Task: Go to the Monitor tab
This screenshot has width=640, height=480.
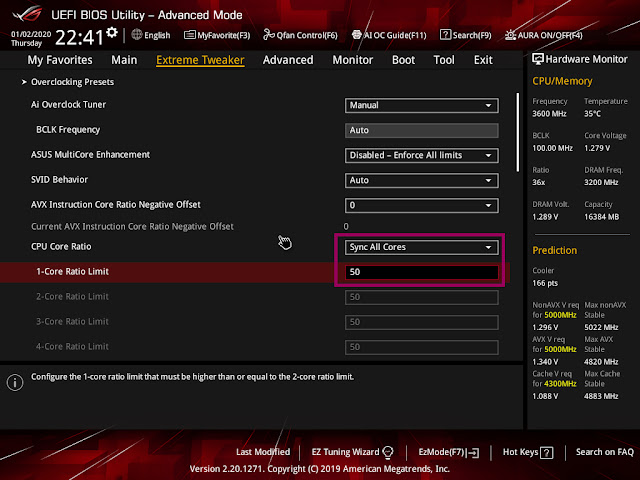Action: [353, 60]
